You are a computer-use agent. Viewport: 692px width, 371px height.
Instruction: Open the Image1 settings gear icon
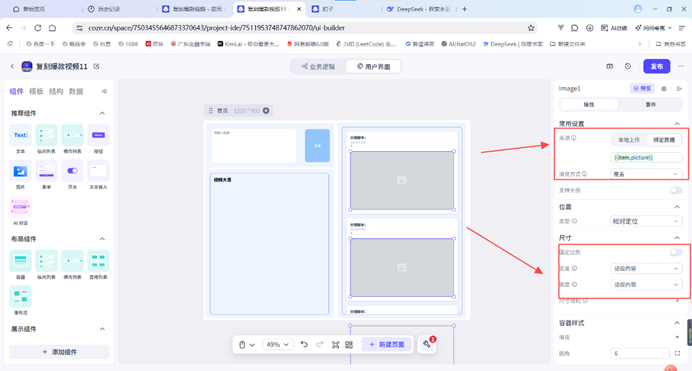tap(664, 89)
